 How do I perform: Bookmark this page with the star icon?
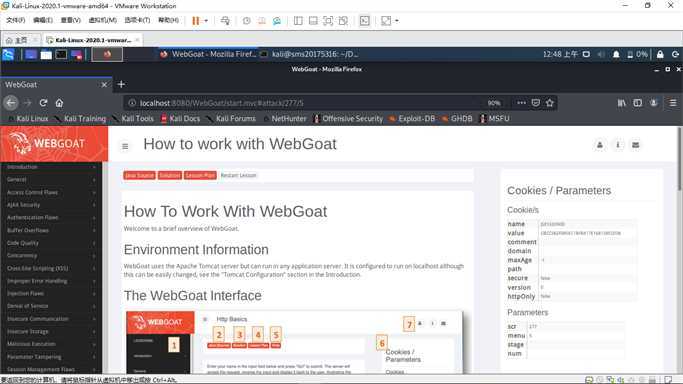pyautogui.click(x=550, y=103)
